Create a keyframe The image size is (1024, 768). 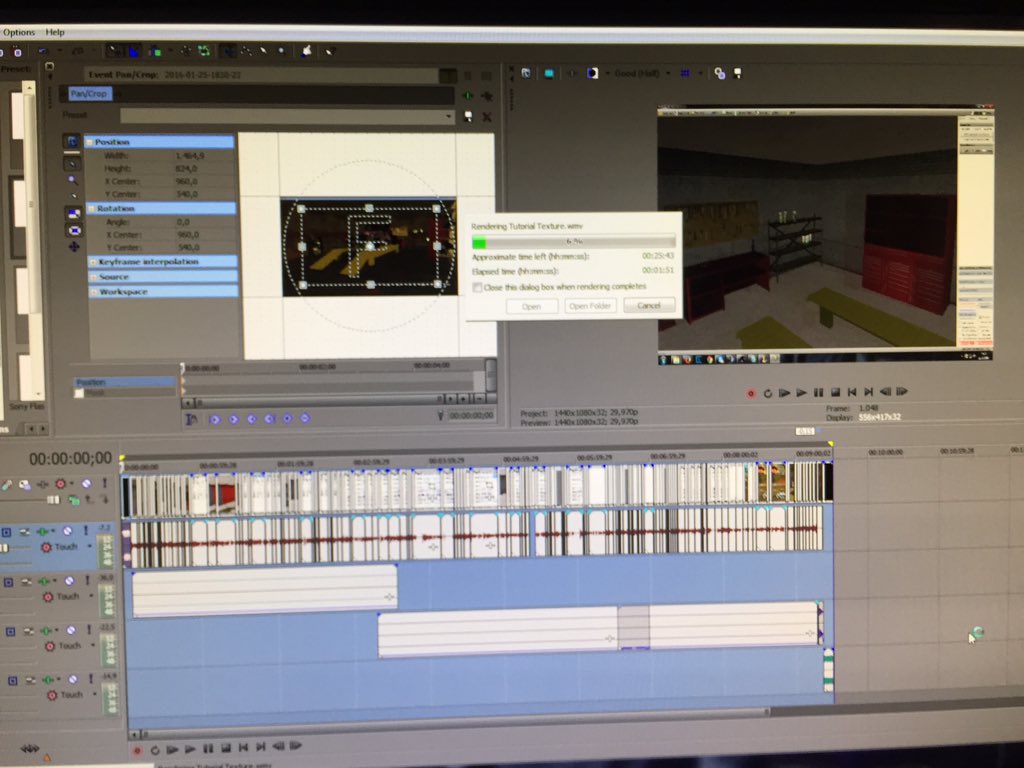pos(287,418)
